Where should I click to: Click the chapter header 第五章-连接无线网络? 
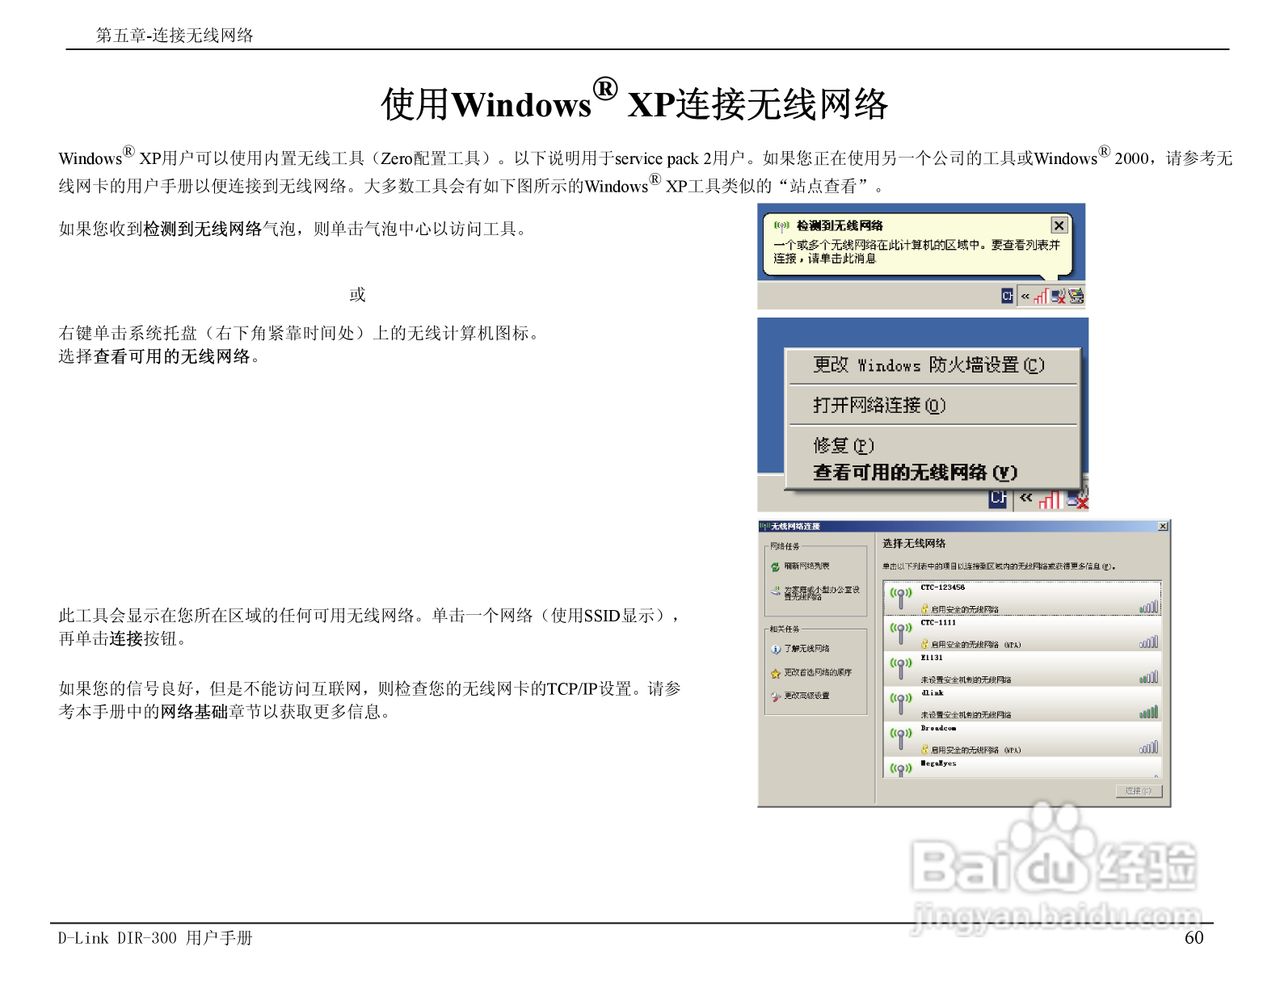point(175,35)
